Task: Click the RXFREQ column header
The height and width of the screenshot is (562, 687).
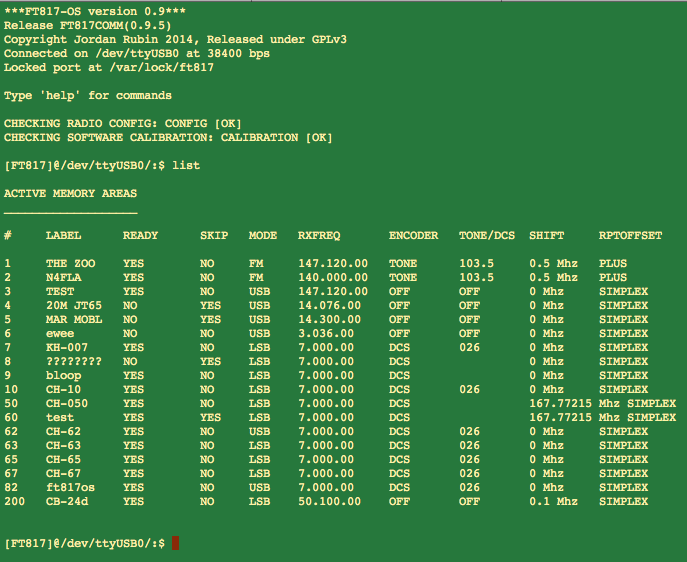Action: click(319, 236)
